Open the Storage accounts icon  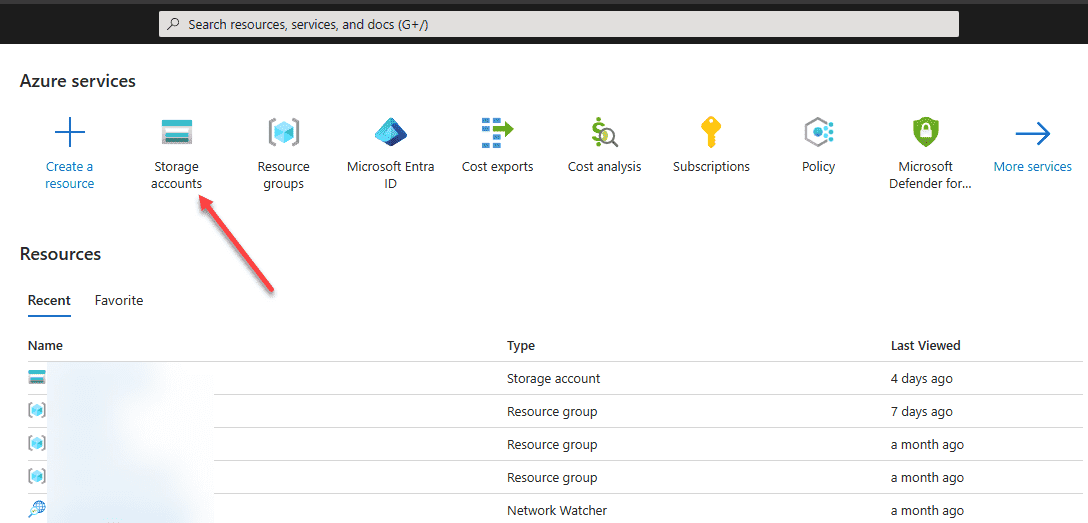[176, 132]
